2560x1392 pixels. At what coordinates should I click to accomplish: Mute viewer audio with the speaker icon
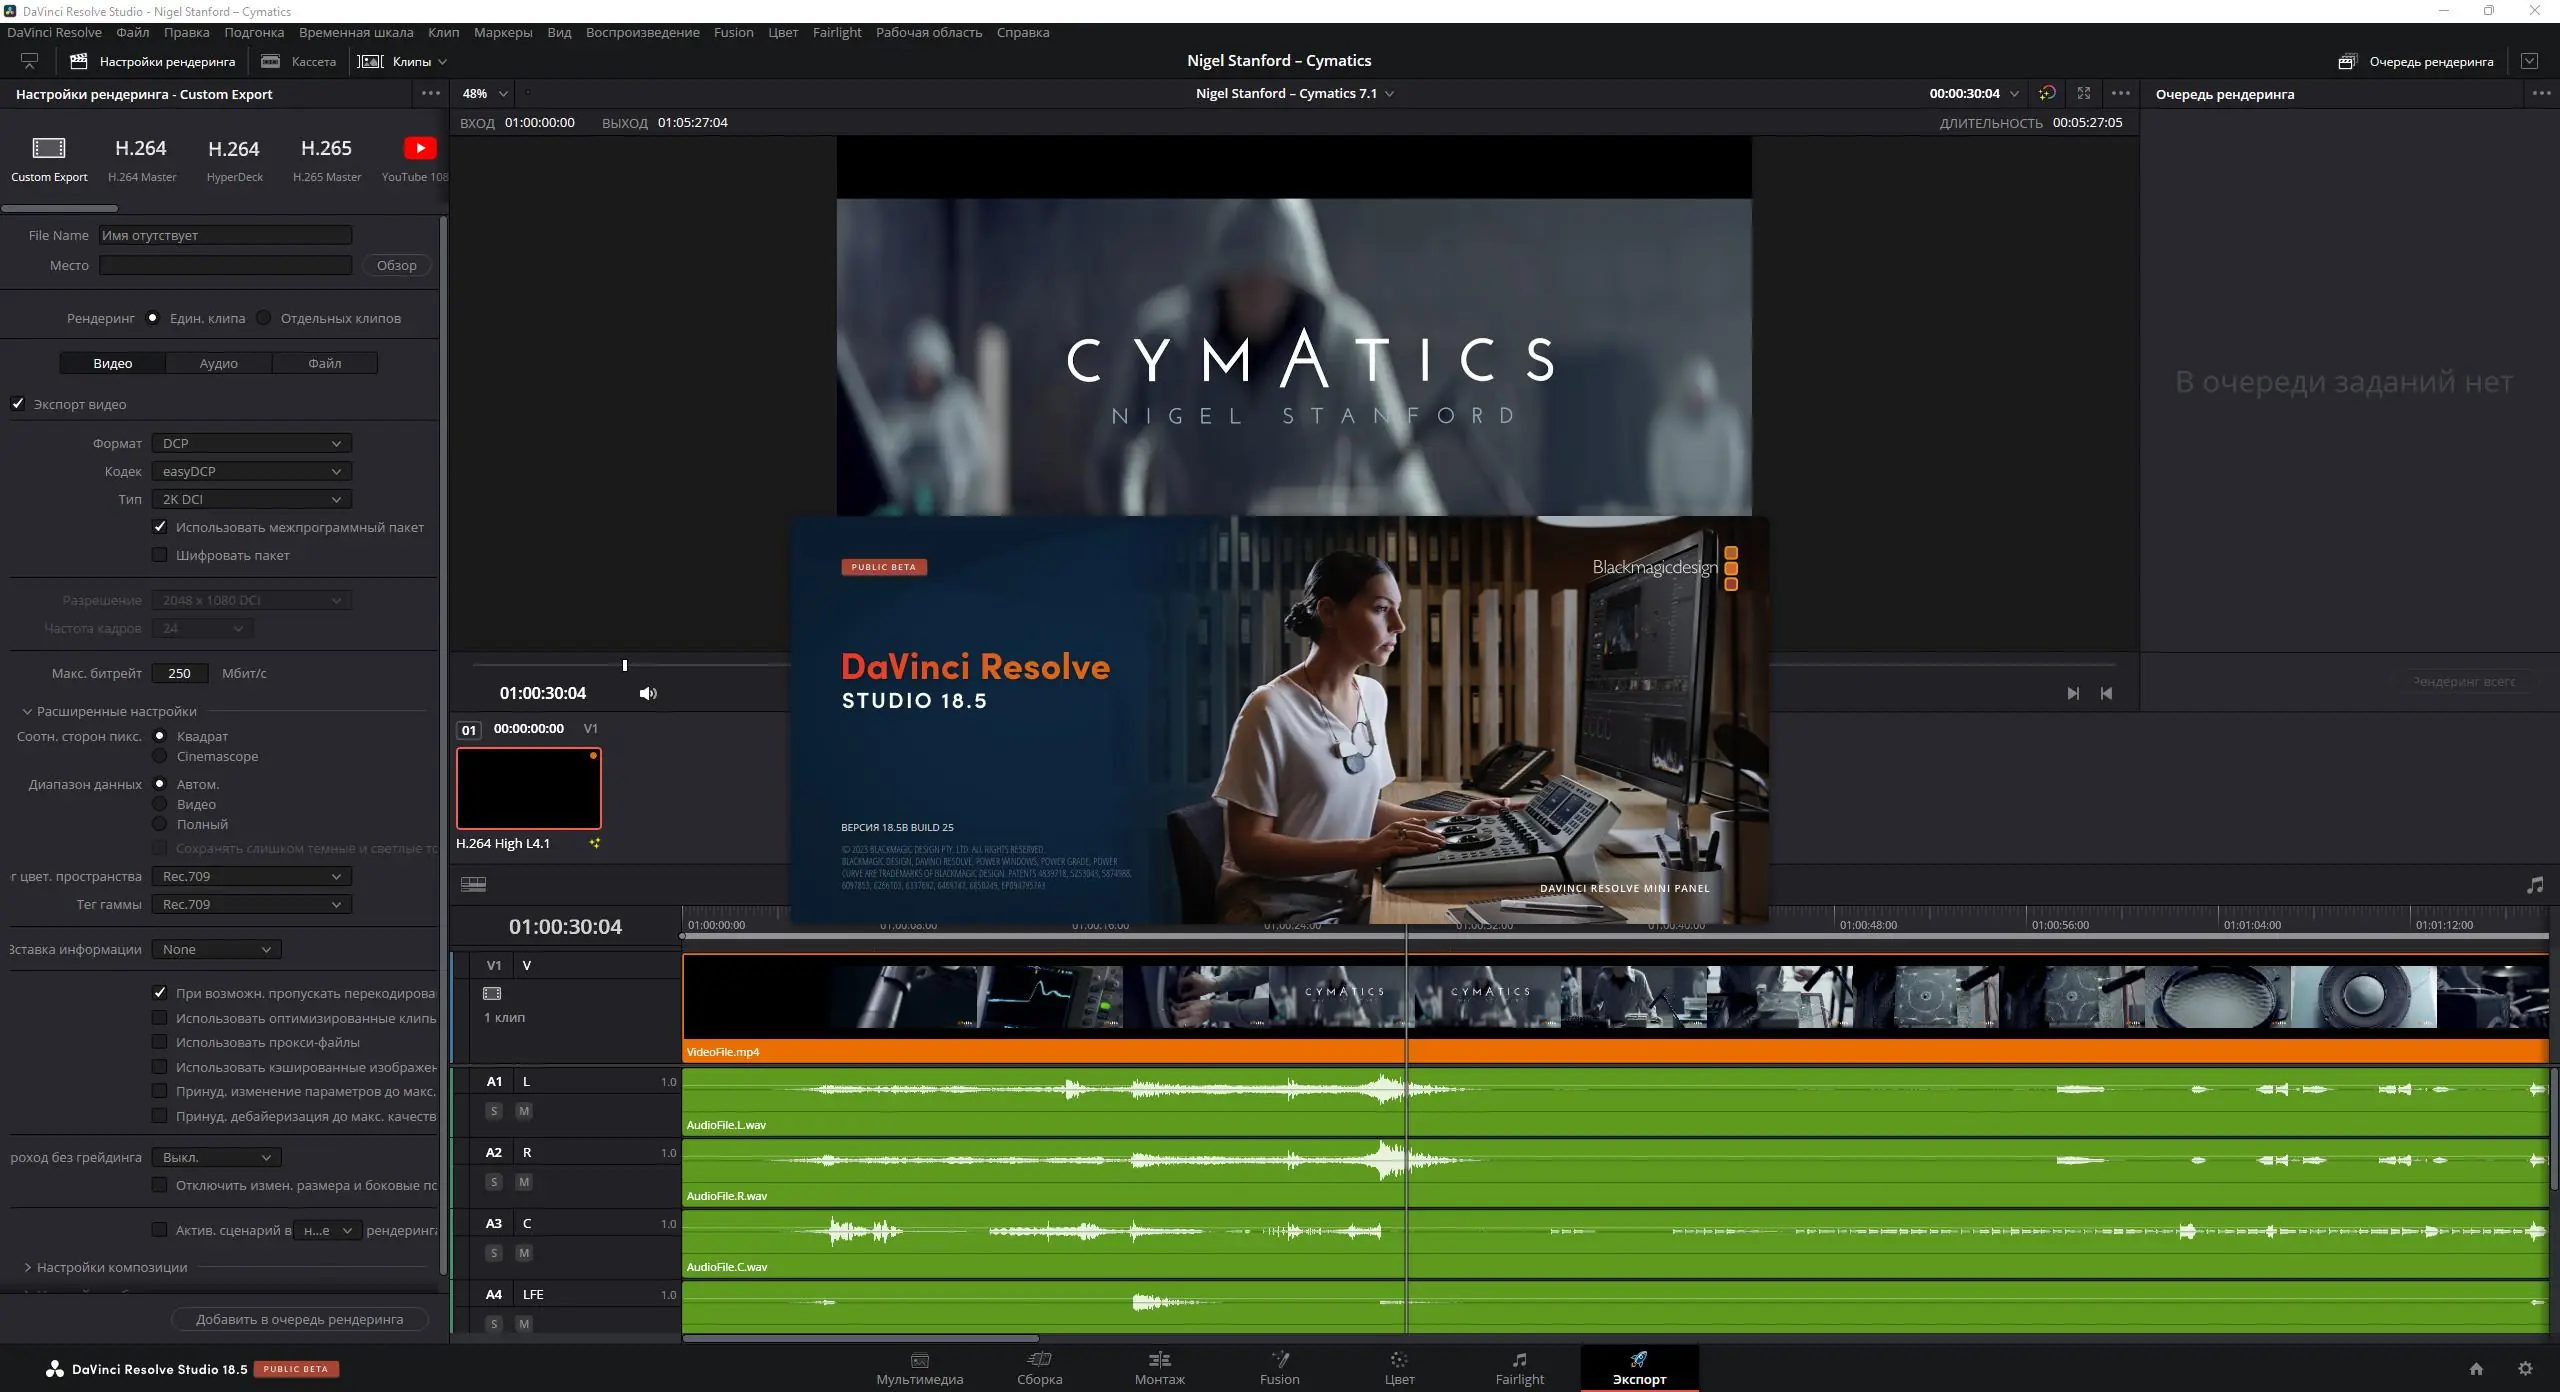648,692
